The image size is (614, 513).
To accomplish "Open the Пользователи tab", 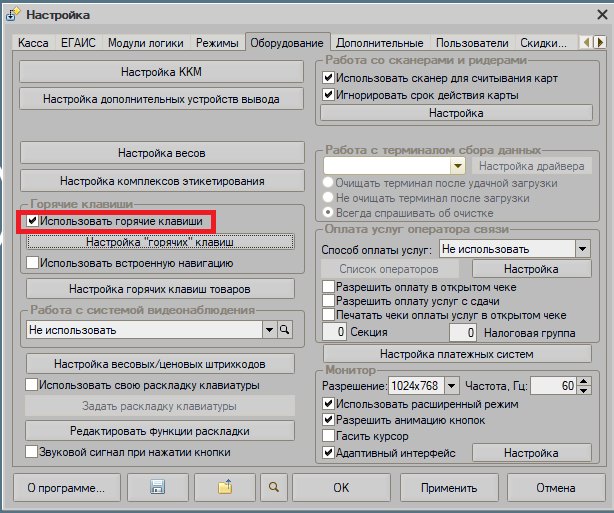I will (472, 43).
